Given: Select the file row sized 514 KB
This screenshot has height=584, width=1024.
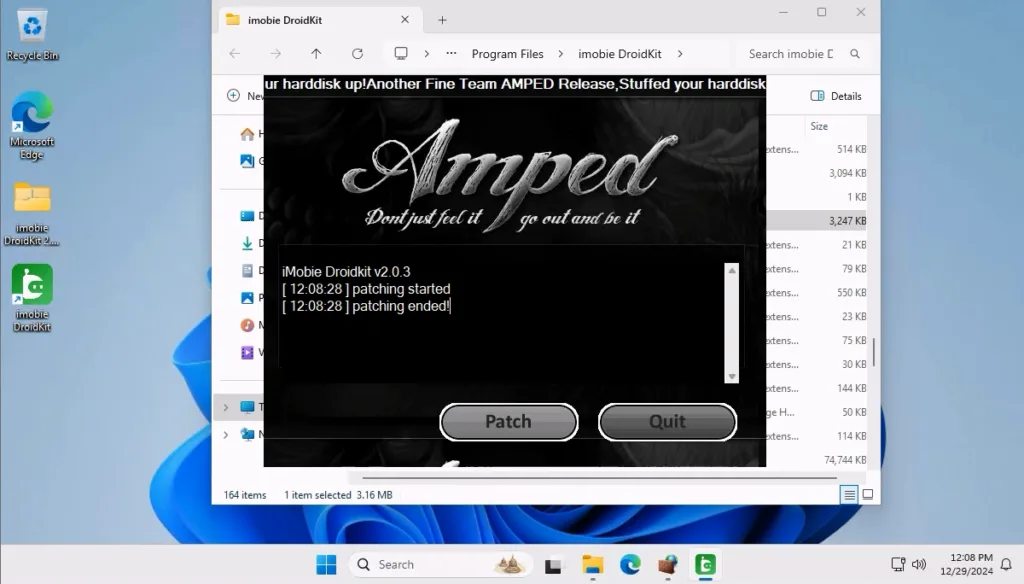Looking at the screenshot, I should click(816, 149).
